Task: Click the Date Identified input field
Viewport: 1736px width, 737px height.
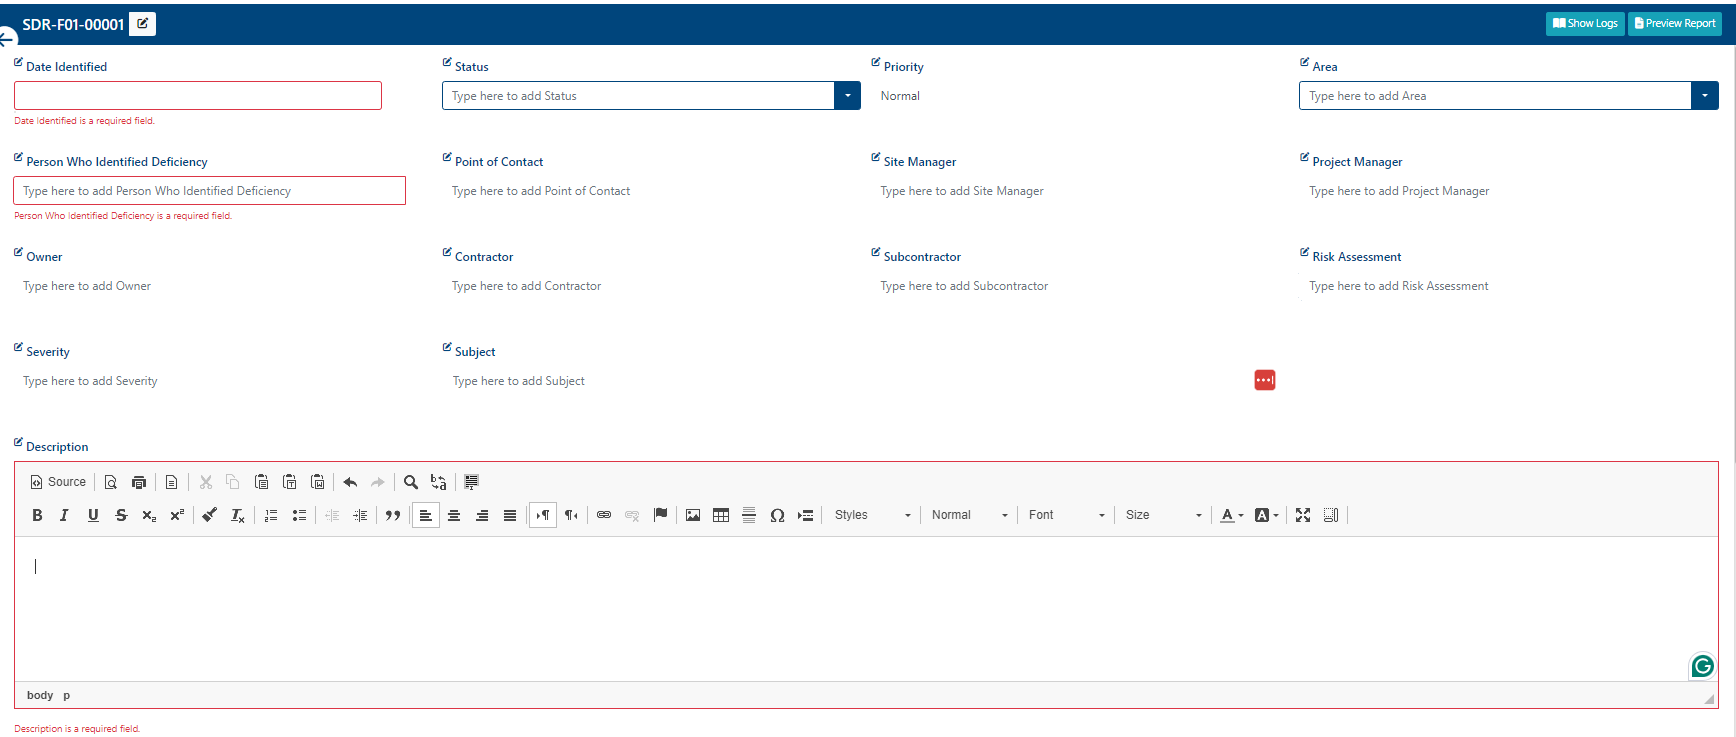Action: pyautogui.click(x=198, y=96)
